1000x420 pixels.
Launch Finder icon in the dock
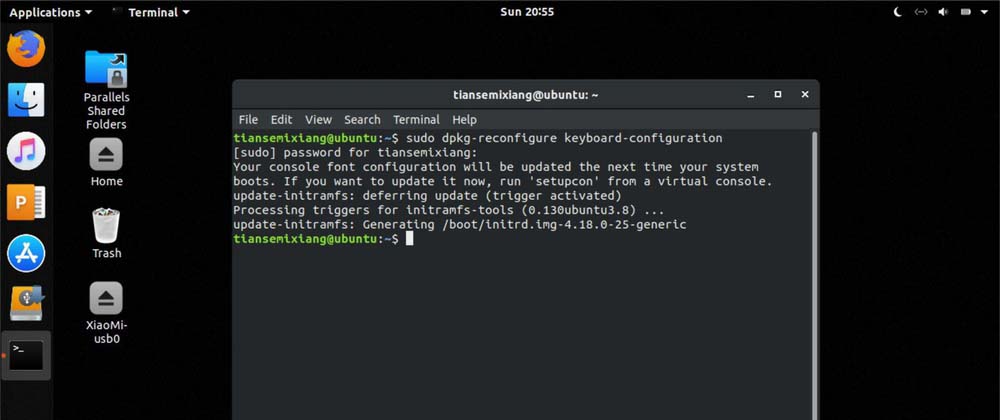click(x=26, y=99)
